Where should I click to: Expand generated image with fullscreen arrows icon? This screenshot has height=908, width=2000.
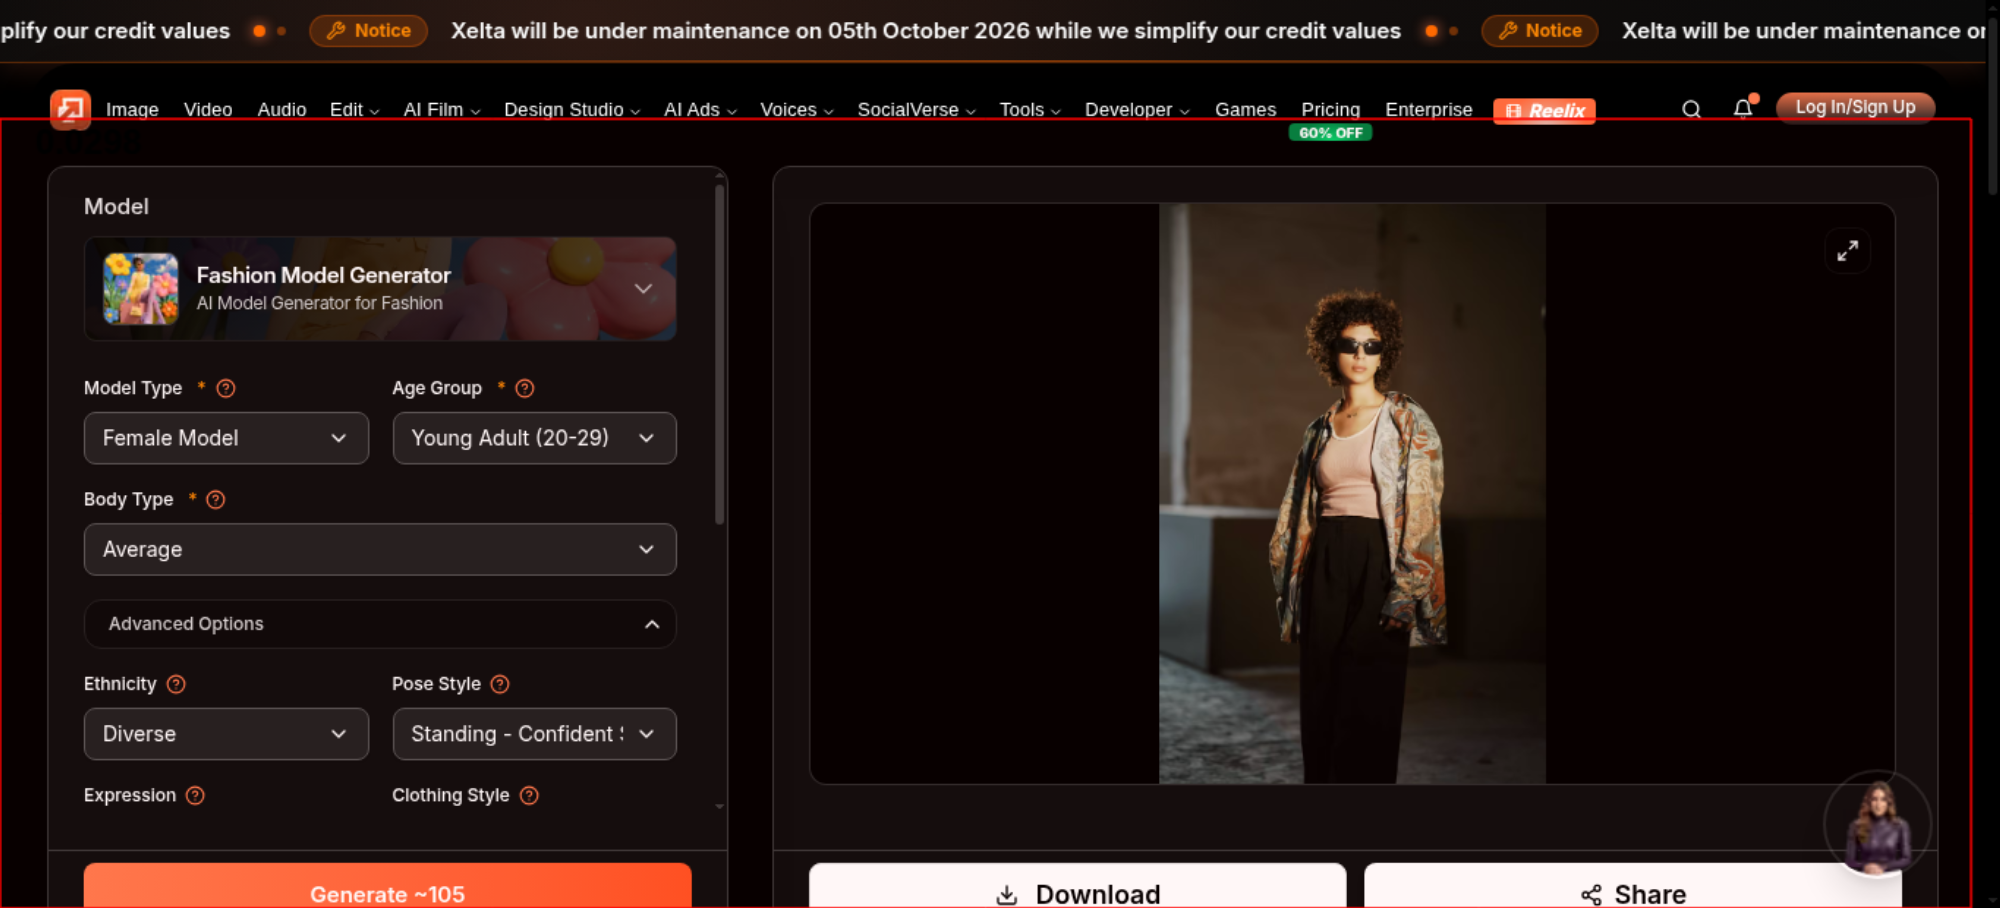click(x=1847, y=250)
